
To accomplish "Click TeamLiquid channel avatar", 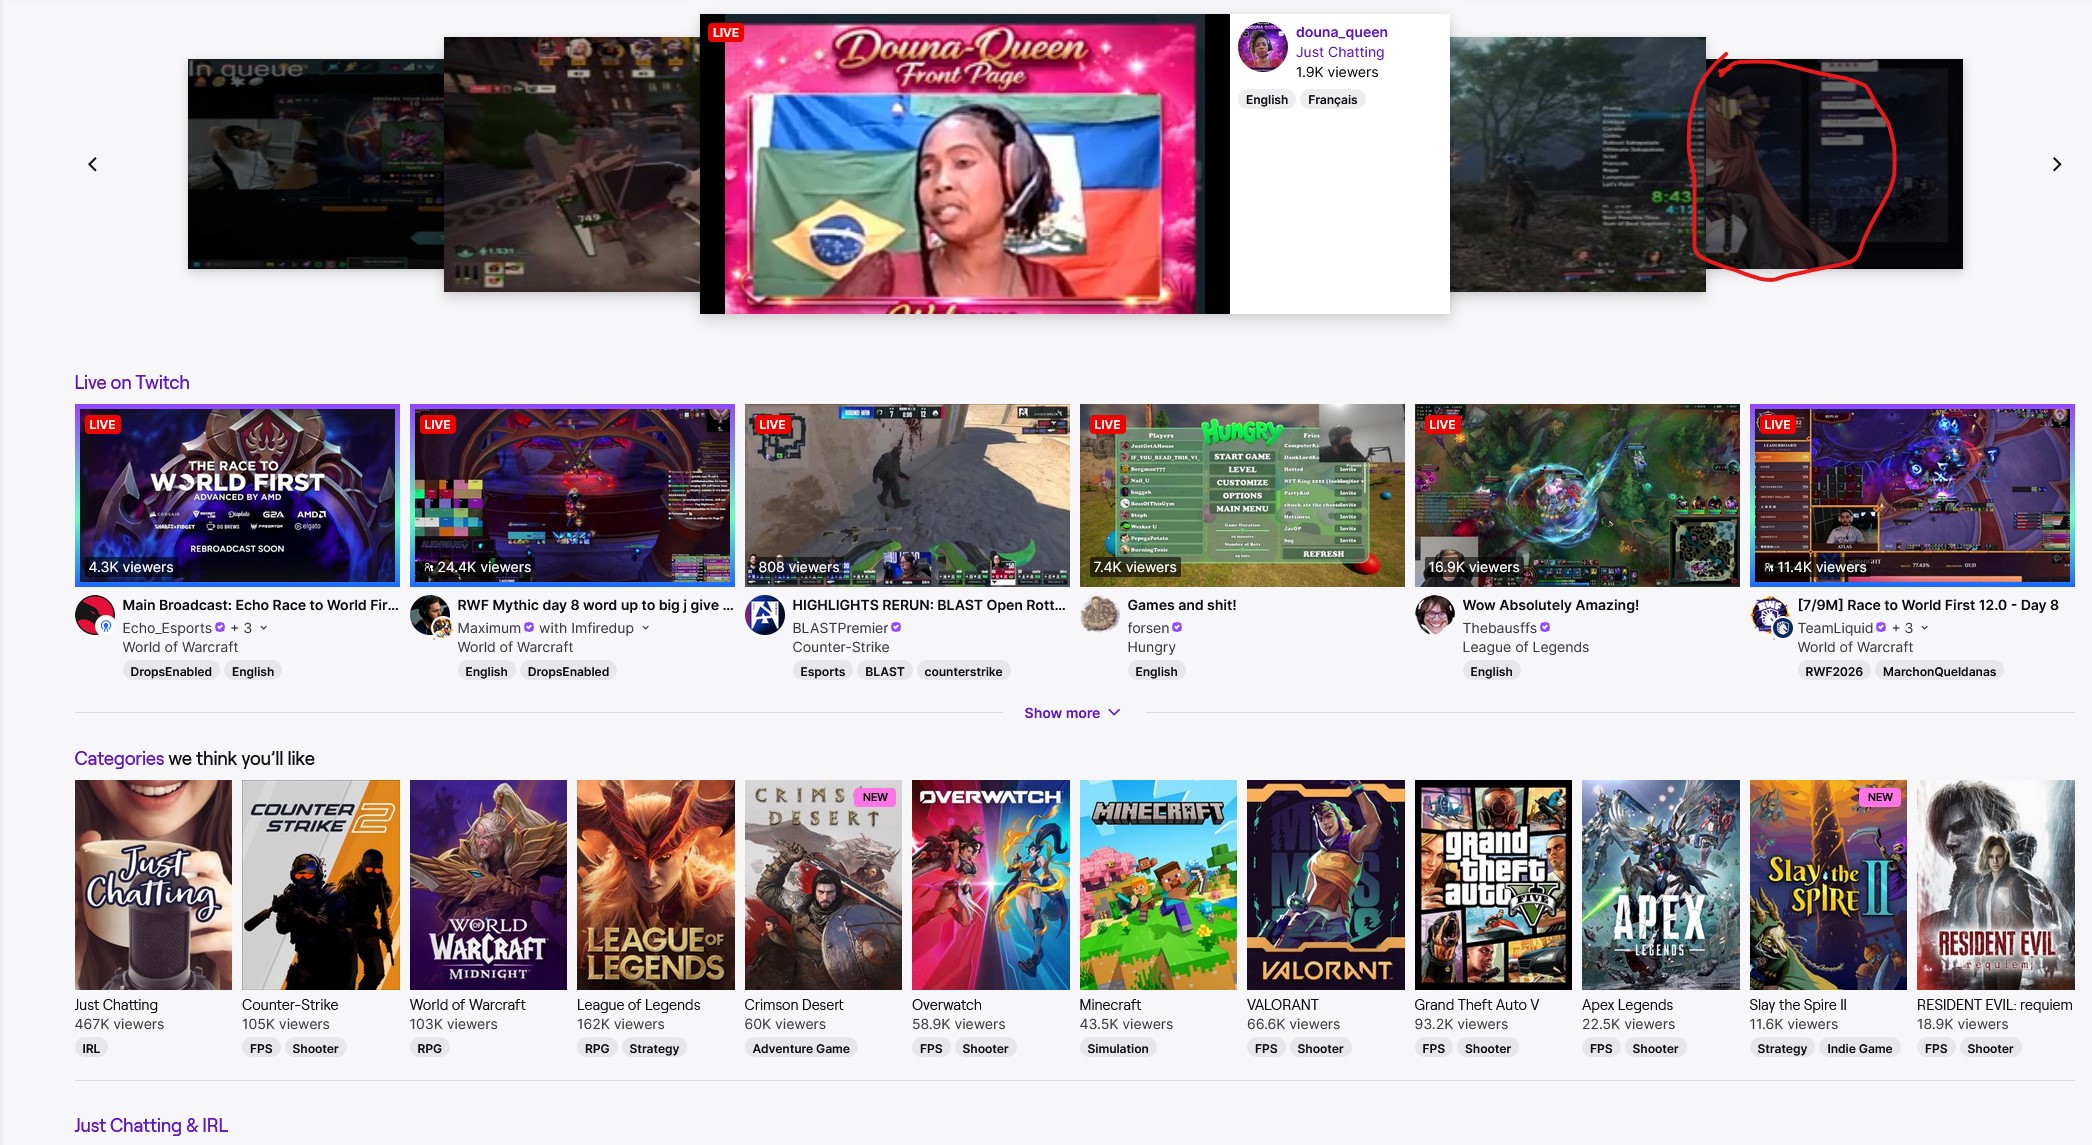I will (1770, 615).
